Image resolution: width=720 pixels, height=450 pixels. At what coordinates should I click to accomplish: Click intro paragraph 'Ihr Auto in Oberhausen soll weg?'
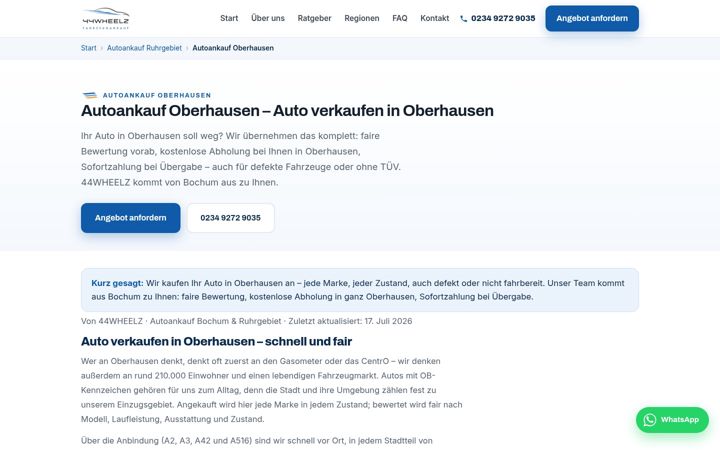pyautogui.click(x=241, y=159)
